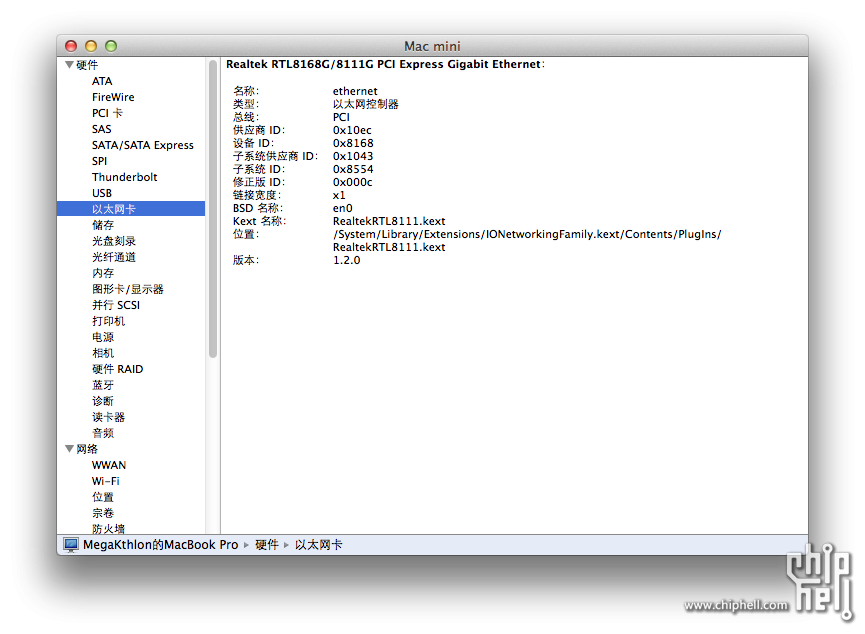Select 并行 SCSI entry
This screenshot has width=865, height=634.
[116, 305]
